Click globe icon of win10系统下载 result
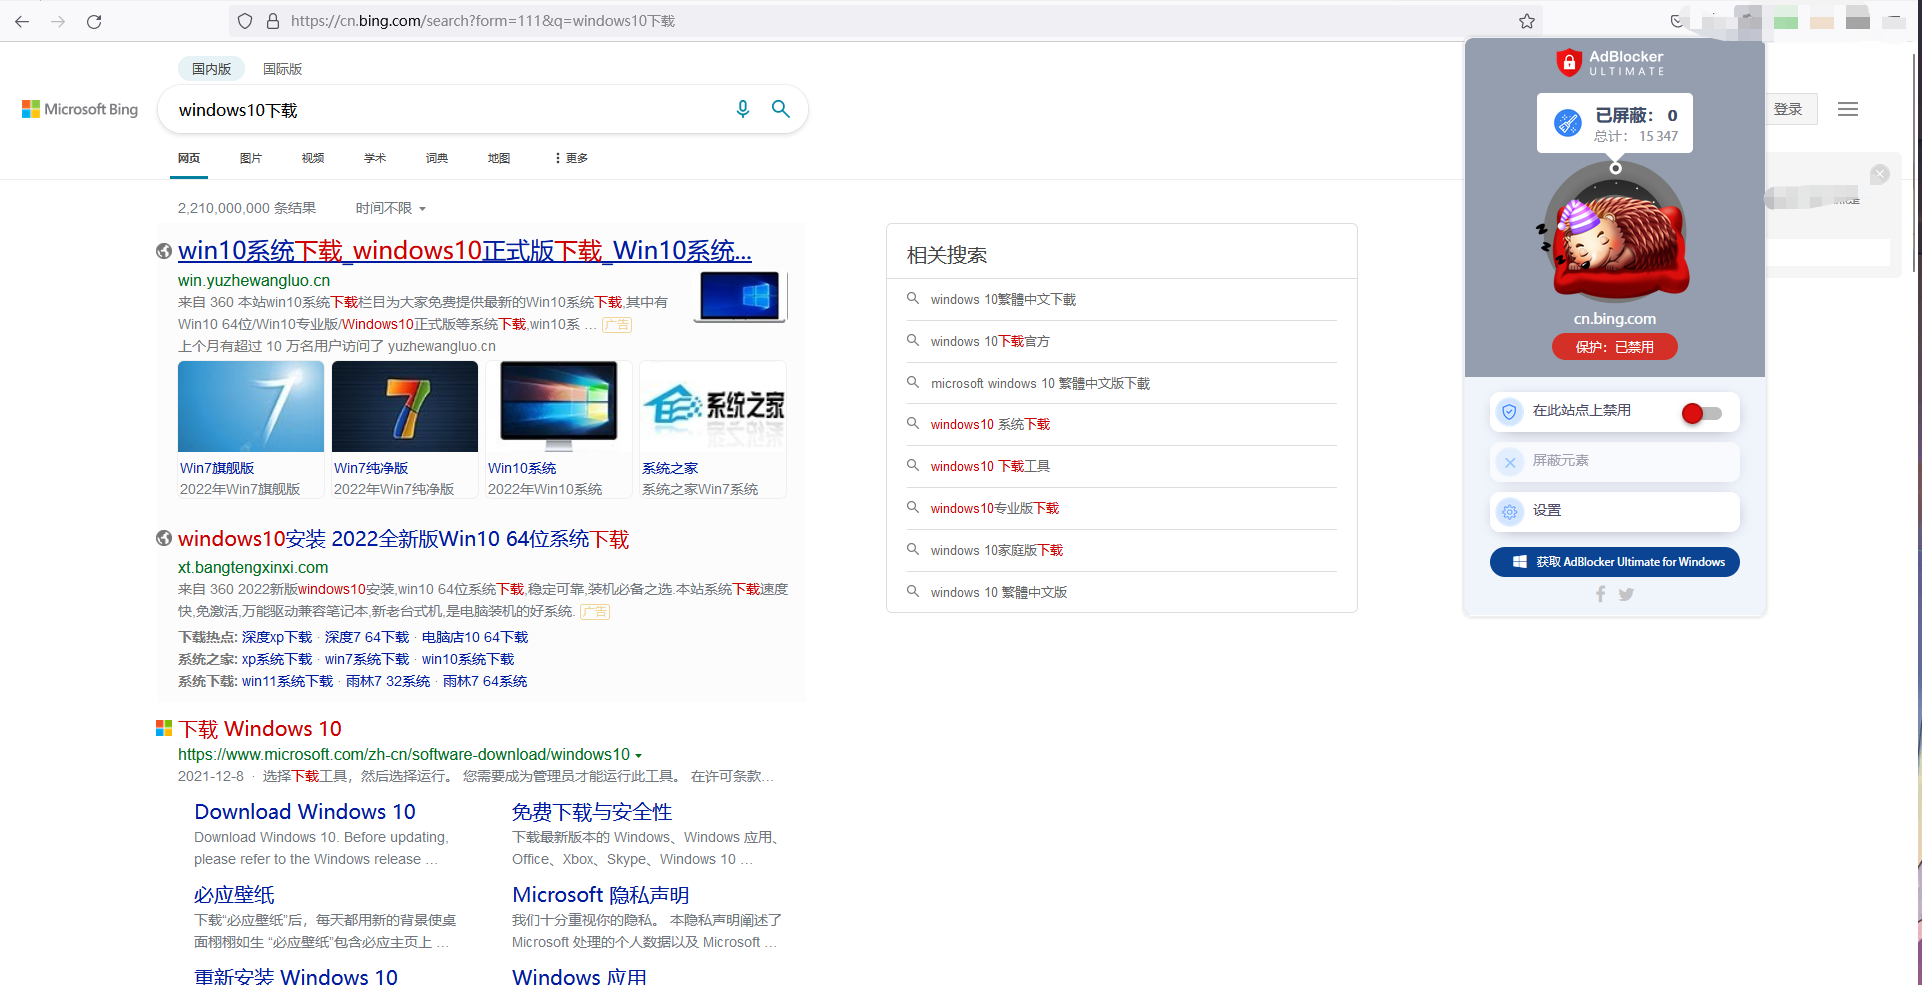 click(x=164, y=251)
